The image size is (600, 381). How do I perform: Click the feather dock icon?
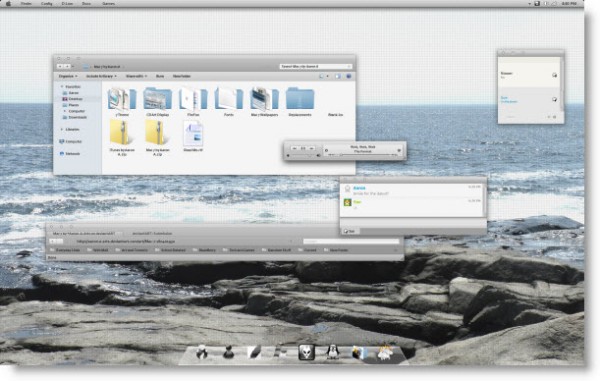254,352
